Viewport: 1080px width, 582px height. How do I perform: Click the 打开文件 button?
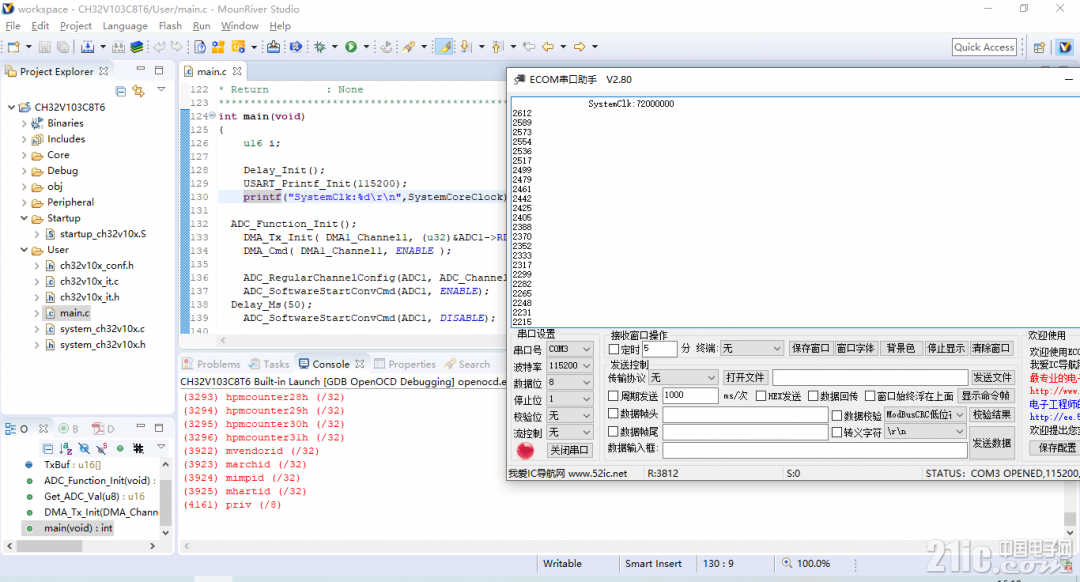[745, 377]
